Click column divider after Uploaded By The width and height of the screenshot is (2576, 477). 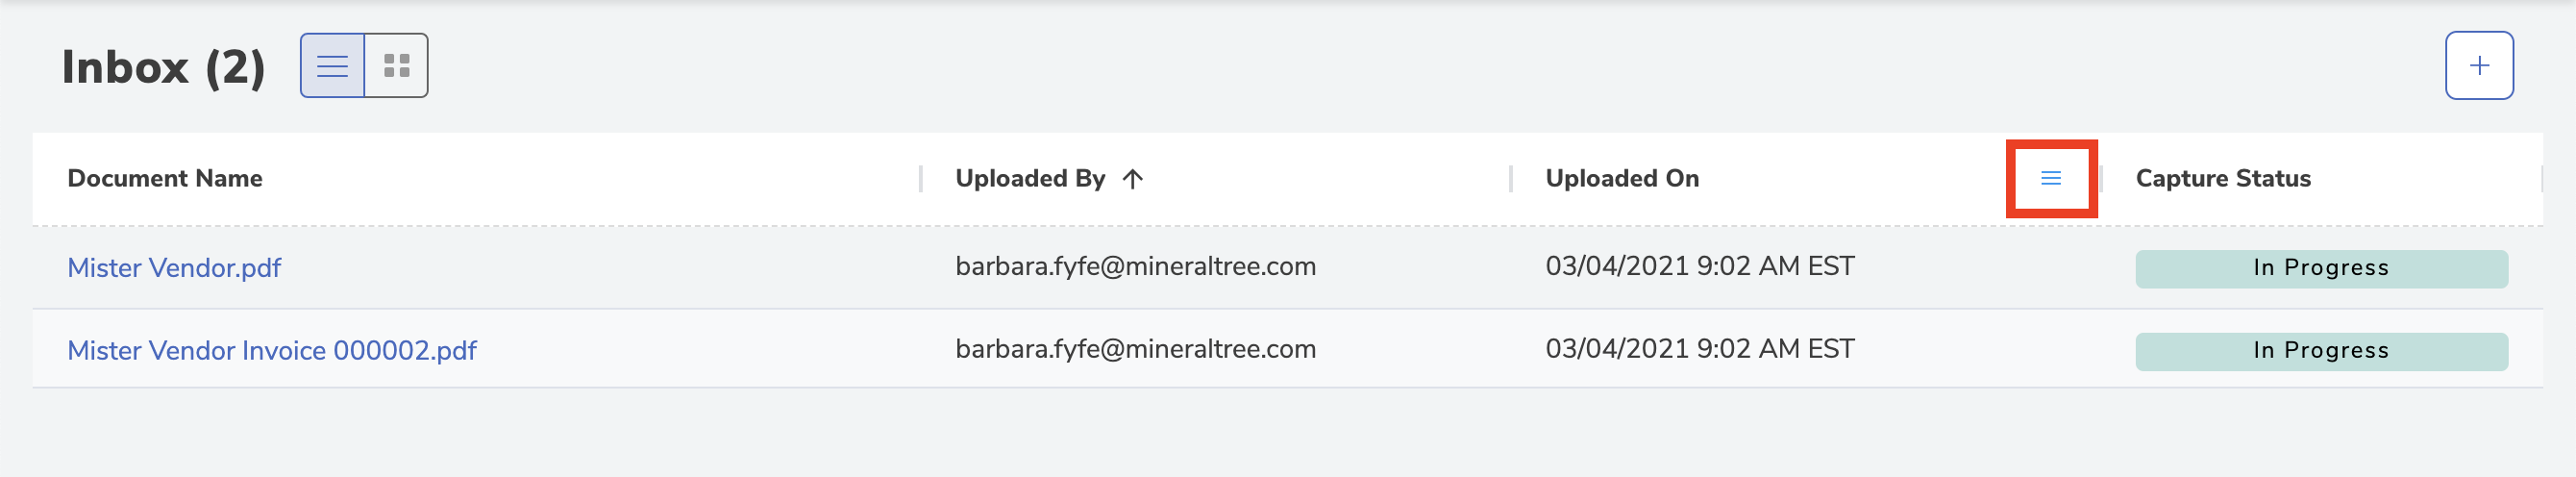pyautogui.click(x=1510, y=179)
